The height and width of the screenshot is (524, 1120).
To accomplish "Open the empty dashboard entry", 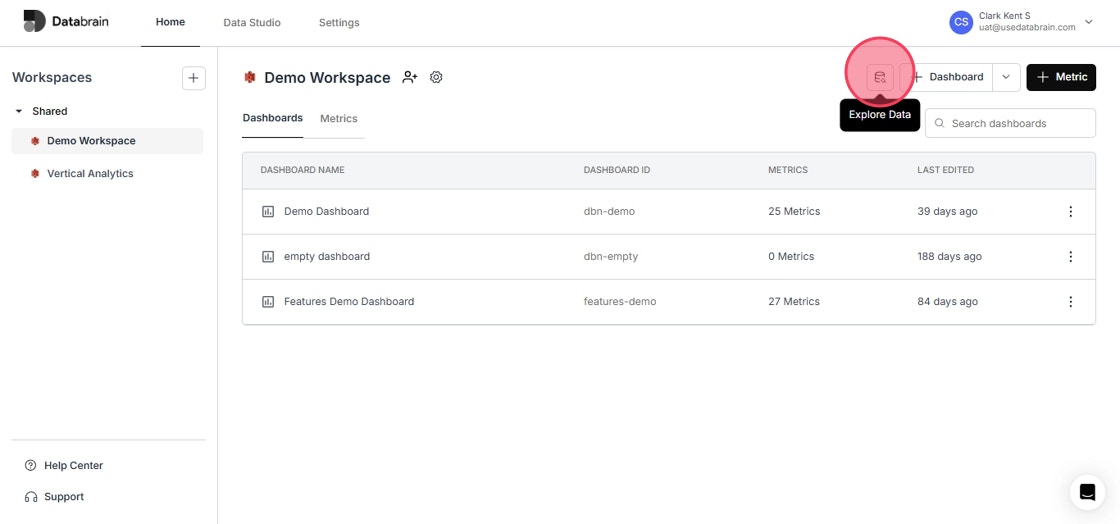I will (327, 256).
